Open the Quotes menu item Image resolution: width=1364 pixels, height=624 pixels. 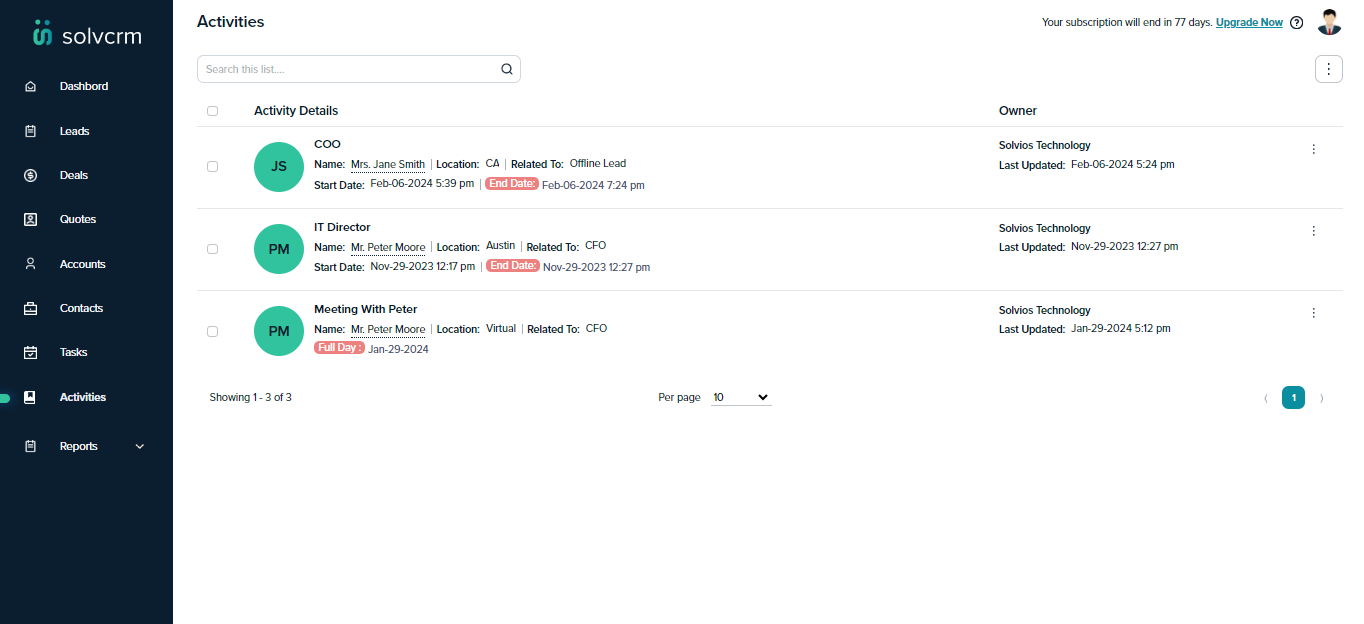[x=78, y=219]
